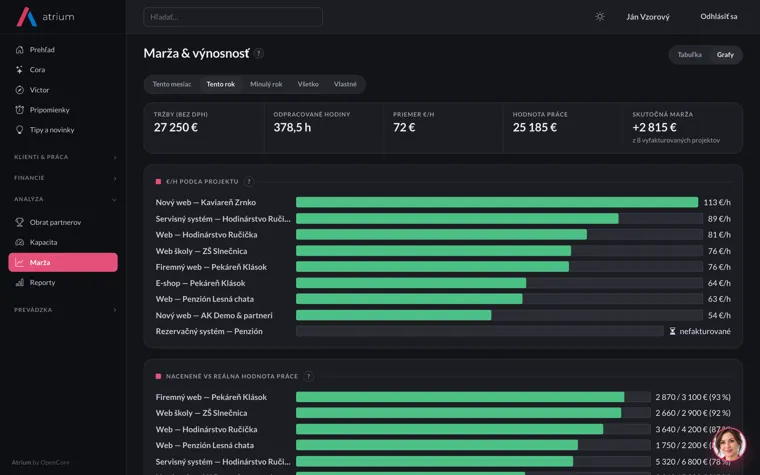Image resolution: width=760 pixels, height=475 pixels.
Task: Click 'E-shop — Pekáreň Klások' row label
Action: [200, 283]
